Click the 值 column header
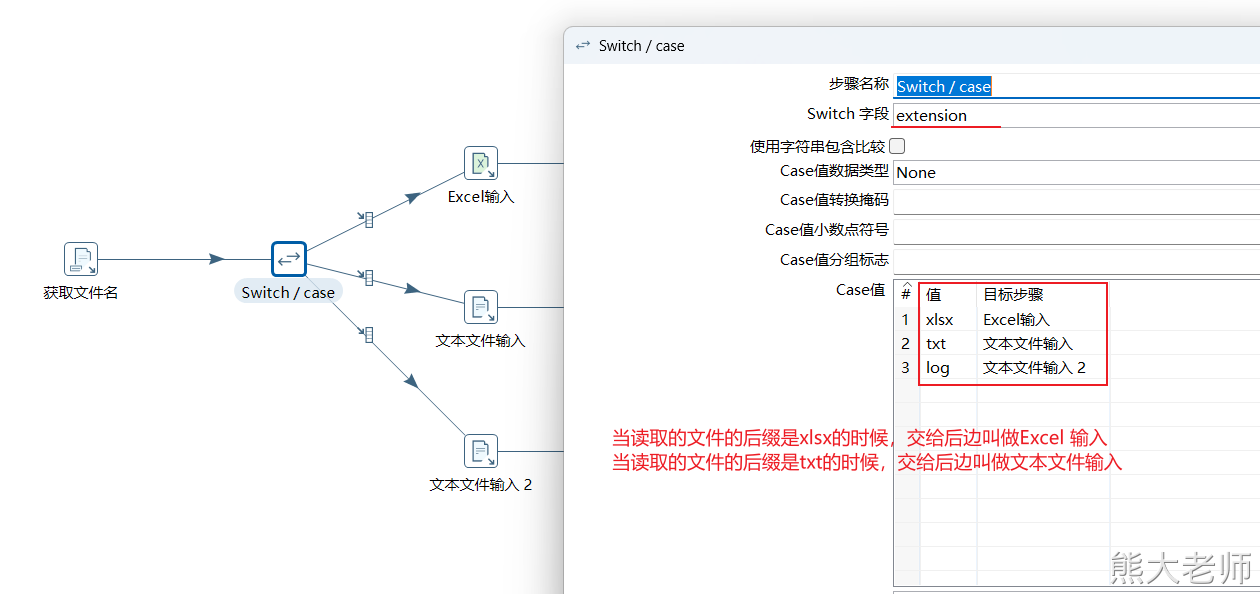1260x594 pixels. 948,295
